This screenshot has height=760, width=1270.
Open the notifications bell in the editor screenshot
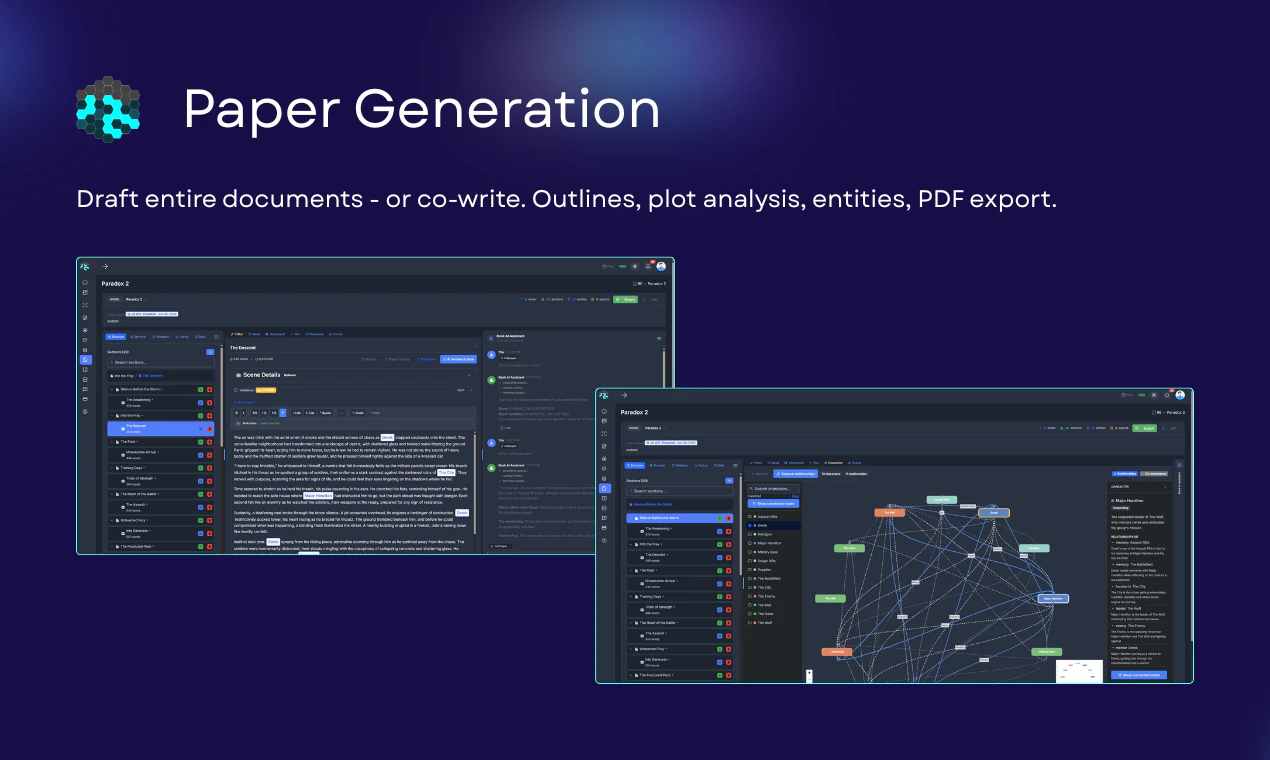click(x=648, y=266)
